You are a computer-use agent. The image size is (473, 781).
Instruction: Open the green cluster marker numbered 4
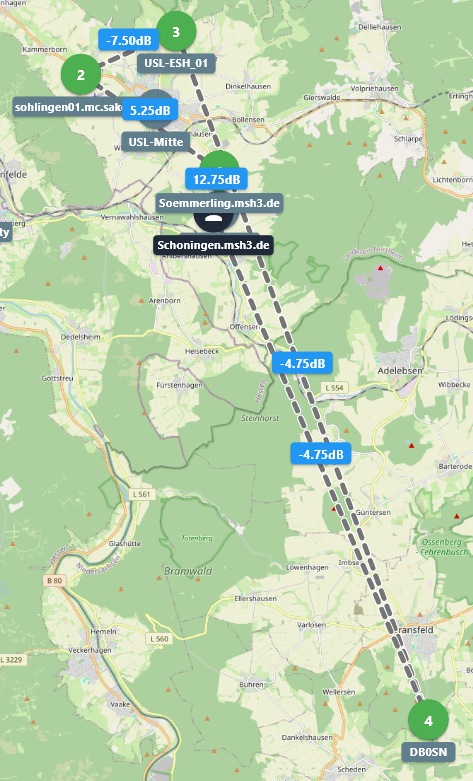pos(428,720)
